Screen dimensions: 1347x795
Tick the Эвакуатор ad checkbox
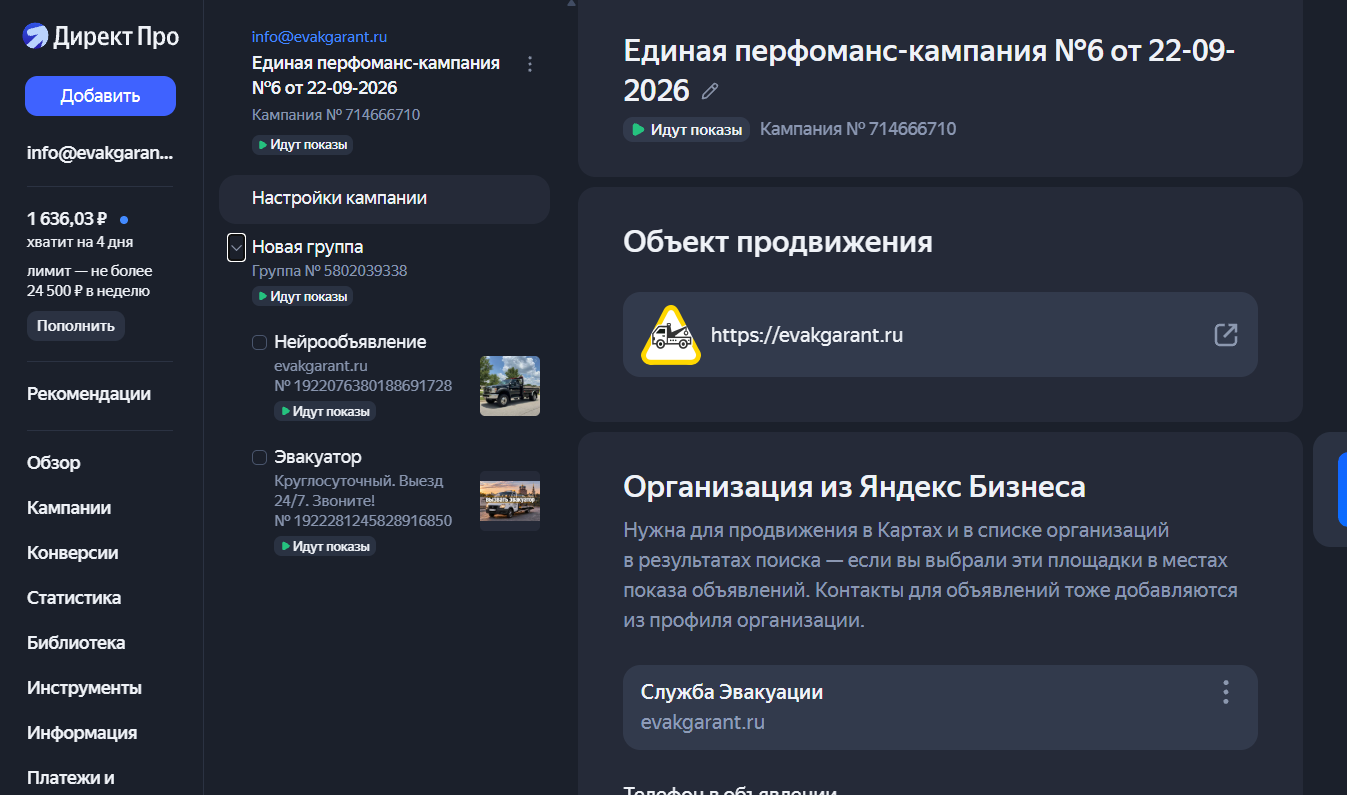click(x=259, y=457)
